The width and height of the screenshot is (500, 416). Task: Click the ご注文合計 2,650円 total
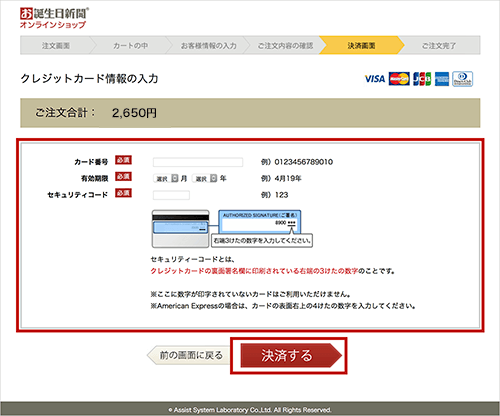click(96, 113)
